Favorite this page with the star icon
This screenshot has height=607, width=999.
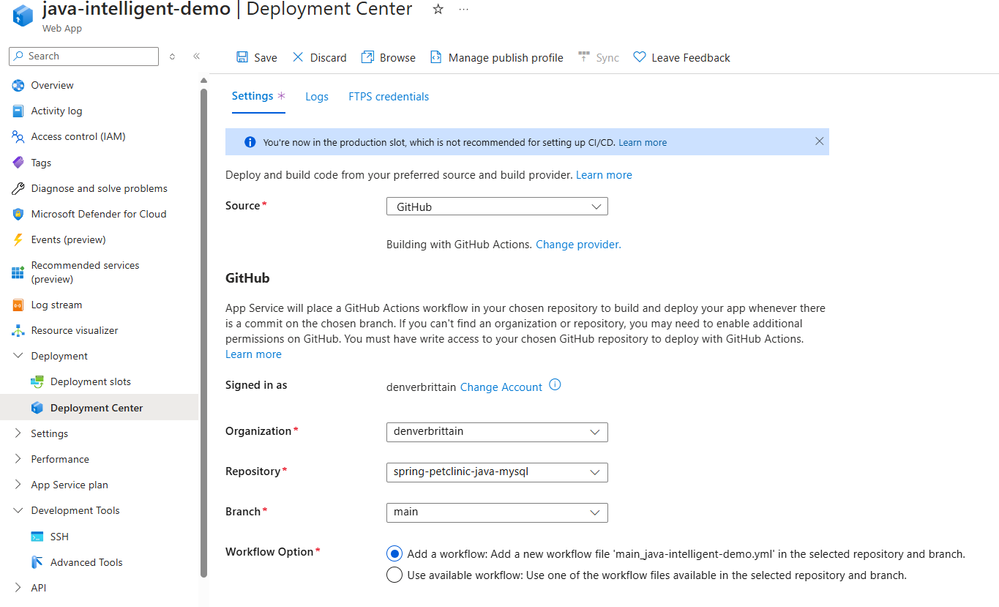438,10
